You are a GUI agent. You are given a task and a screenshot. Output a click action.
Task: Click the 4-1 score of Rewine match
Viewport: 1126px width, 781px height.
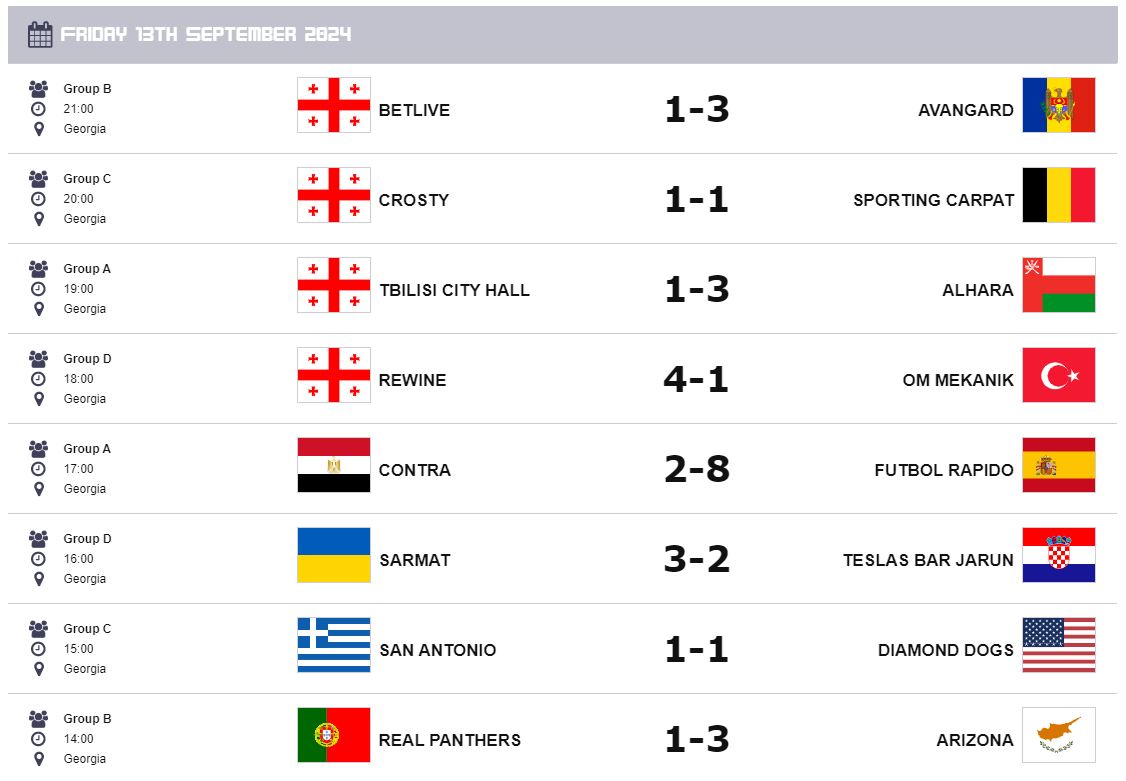[x=697, y=379]
